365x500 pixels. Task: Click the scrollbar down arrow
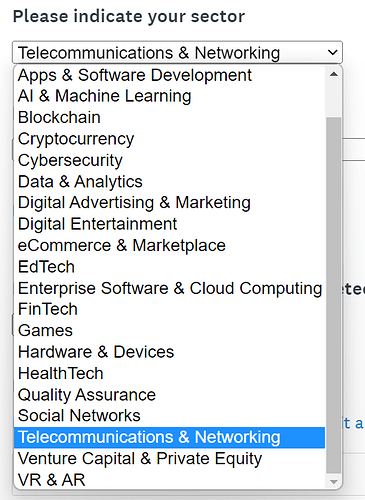click(333, 482)
